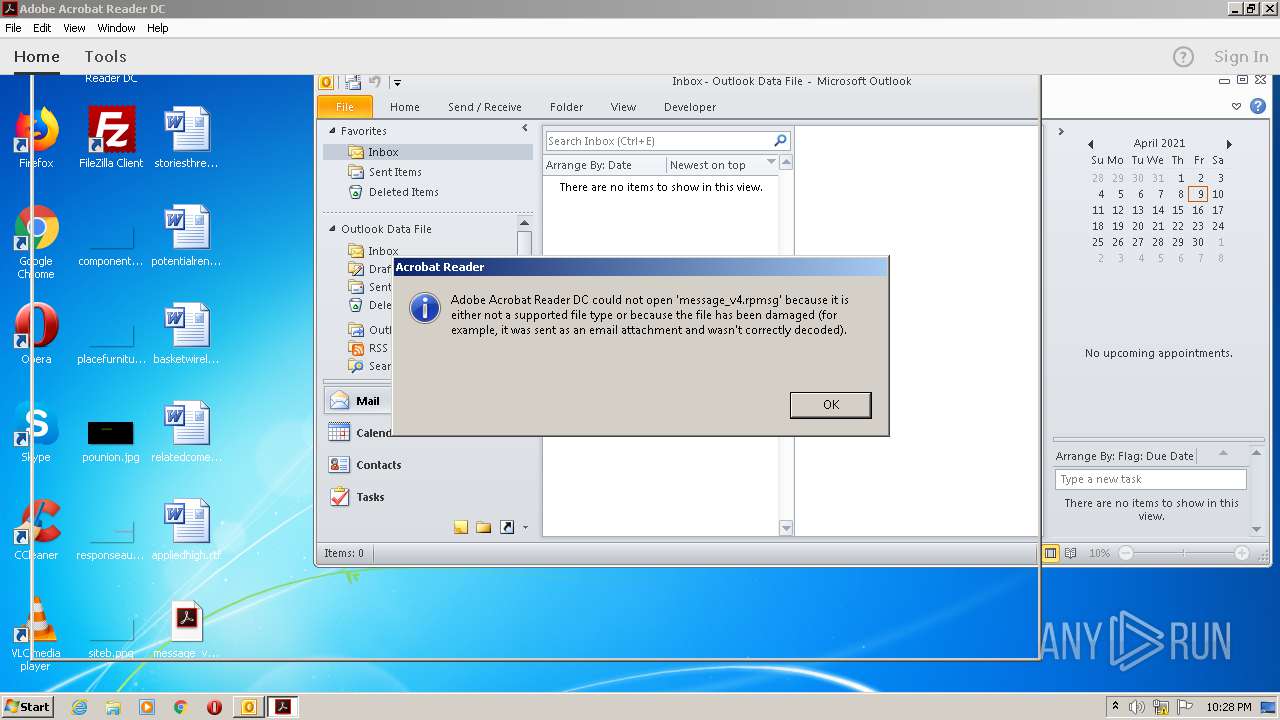The height and width of the screenshot is (720, 1280).
Task: Click Send/Receive All Folders quick access icon
Action: (x=354, y=82)
